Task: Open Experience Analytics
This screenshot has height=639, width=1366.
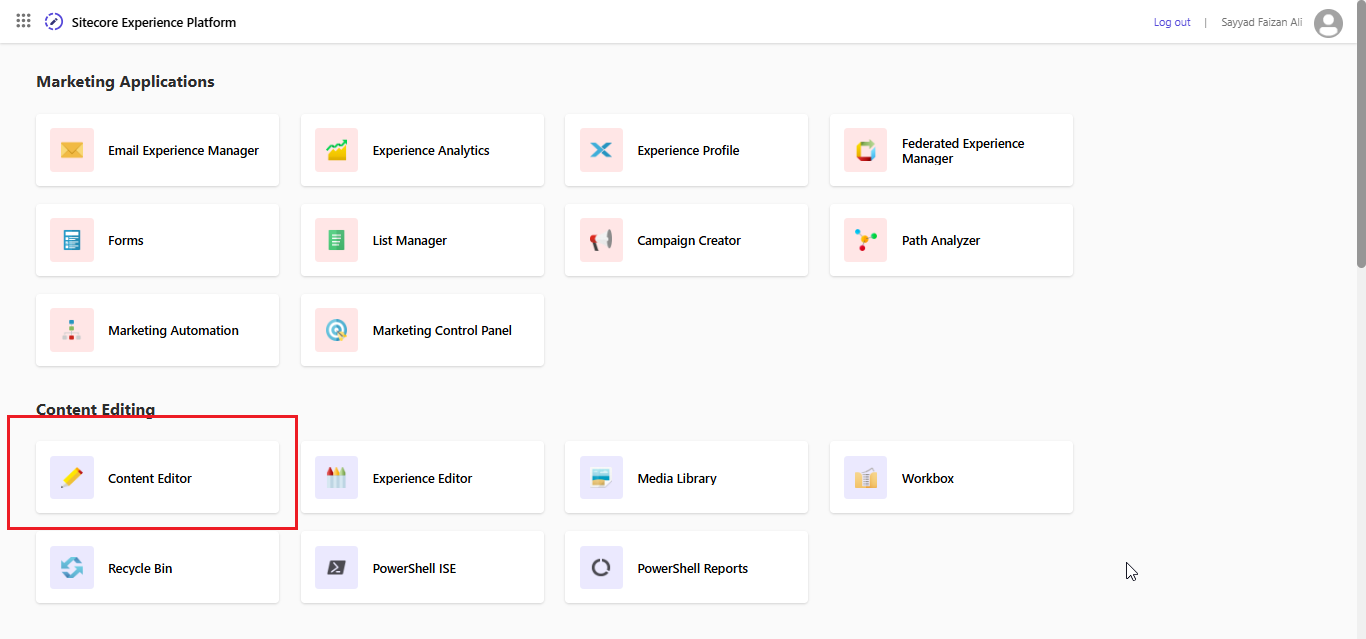Action: (x=430, y=150)
